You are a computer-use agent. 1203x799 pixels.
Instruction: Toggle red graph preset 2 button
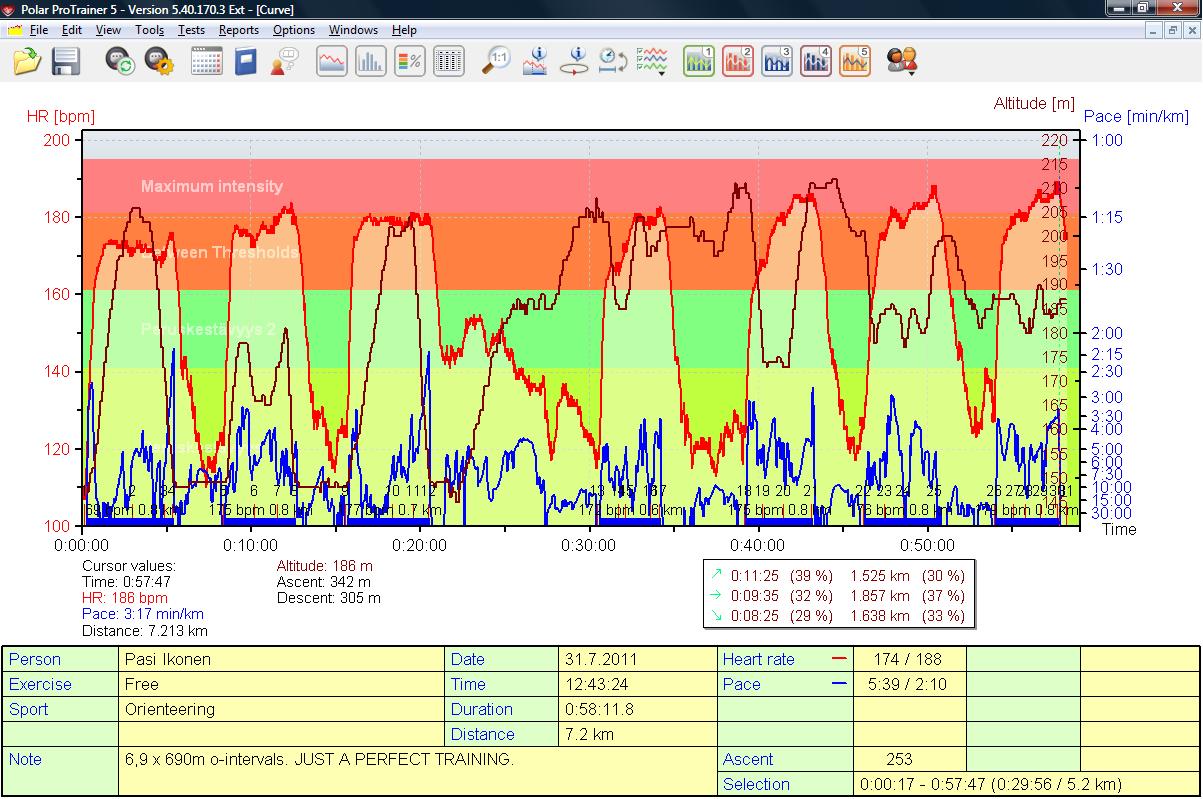[x=738, y=62]
